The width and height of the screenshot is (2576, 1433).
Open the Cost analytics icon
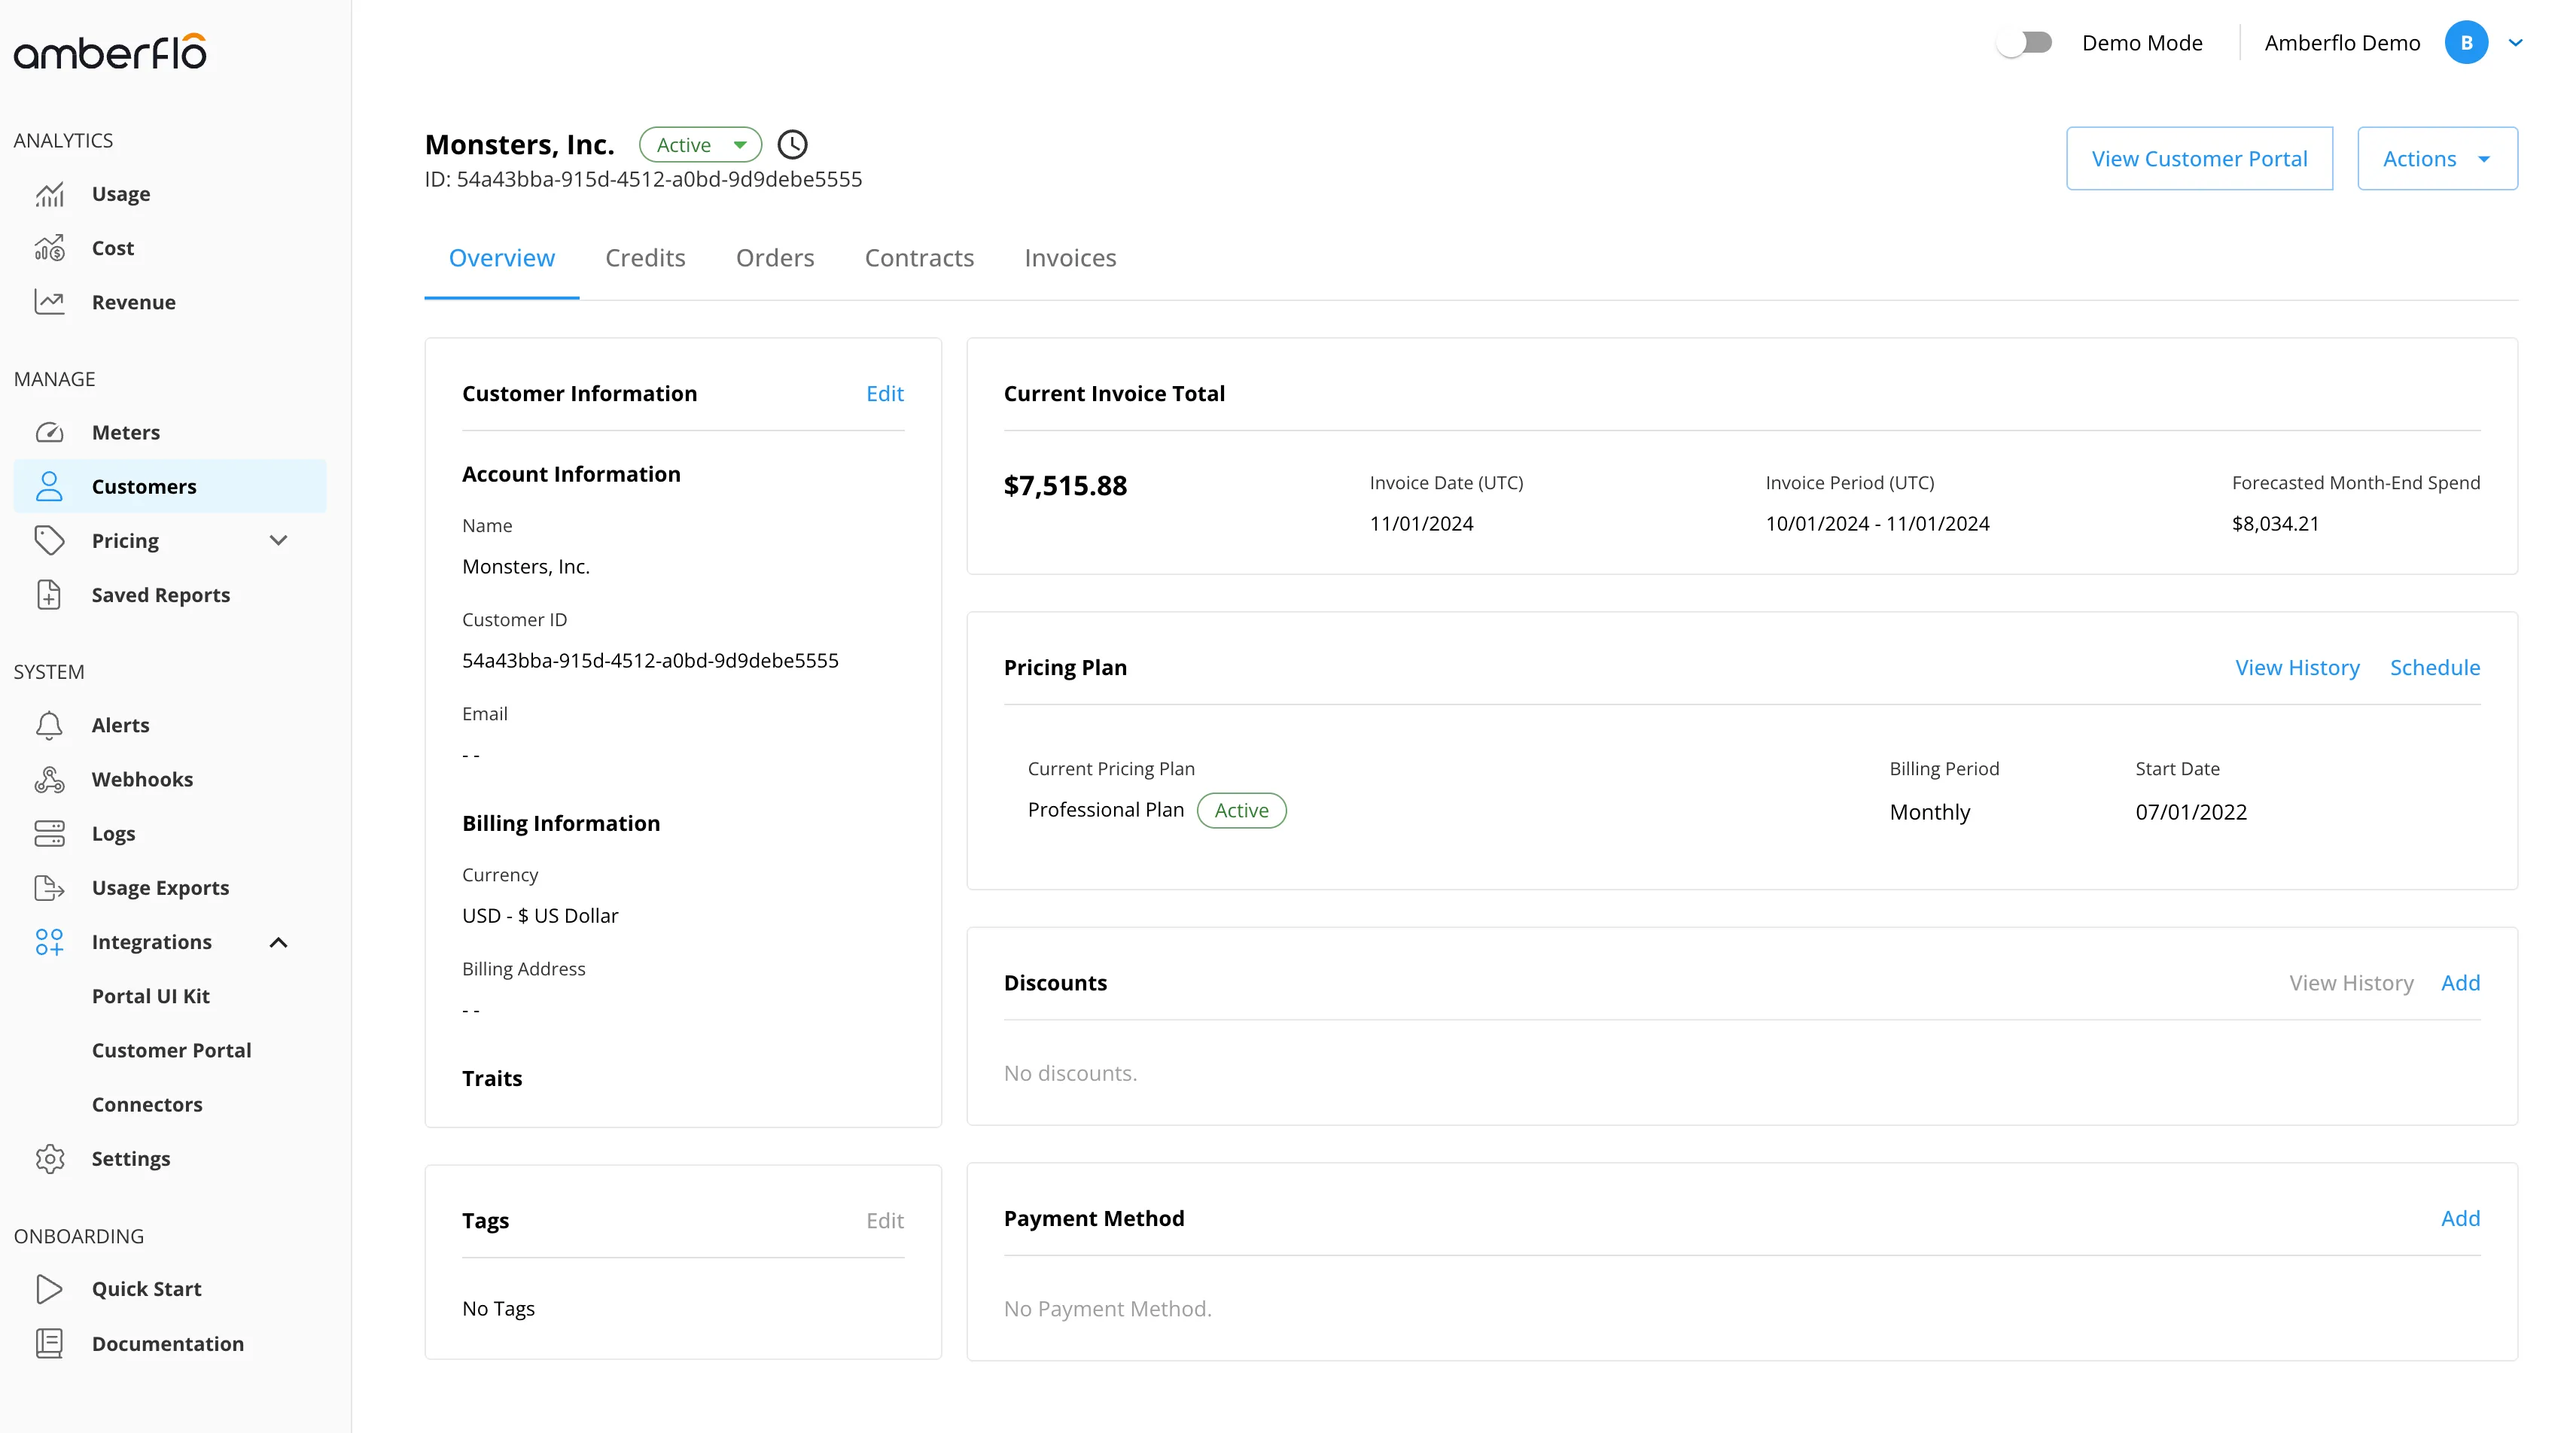click(49, 248)
